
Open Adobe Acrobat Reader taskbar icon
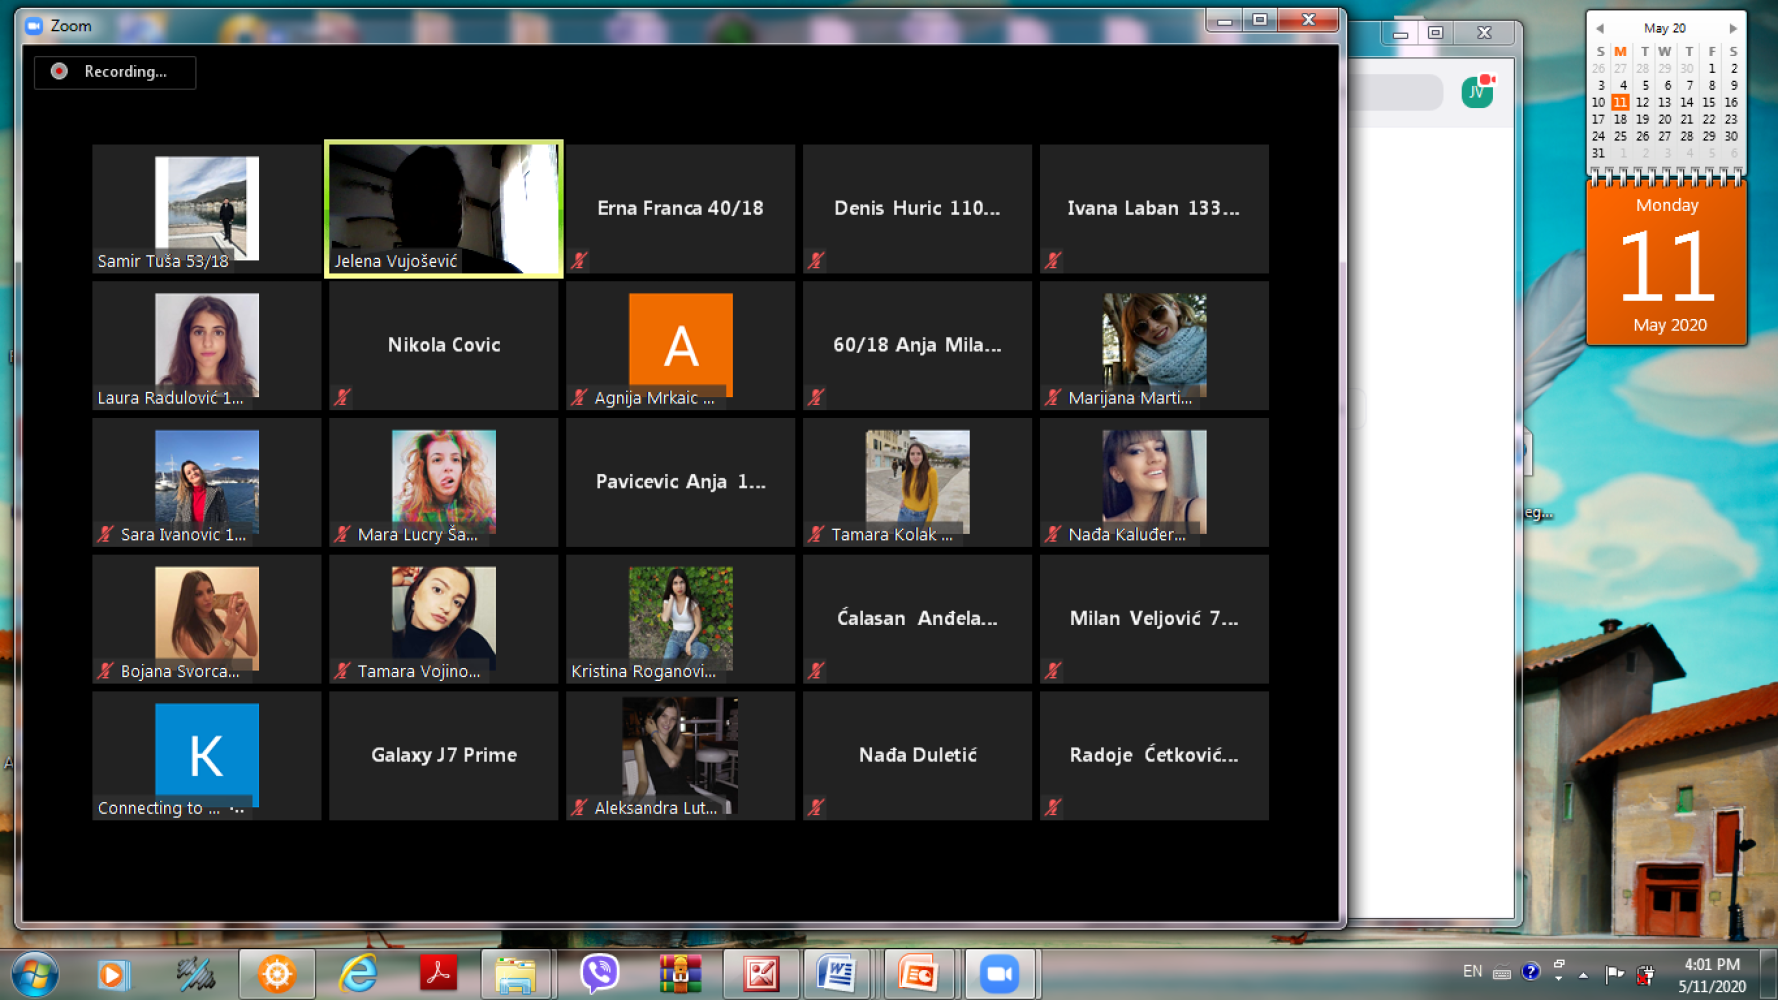tap(438, 974)
